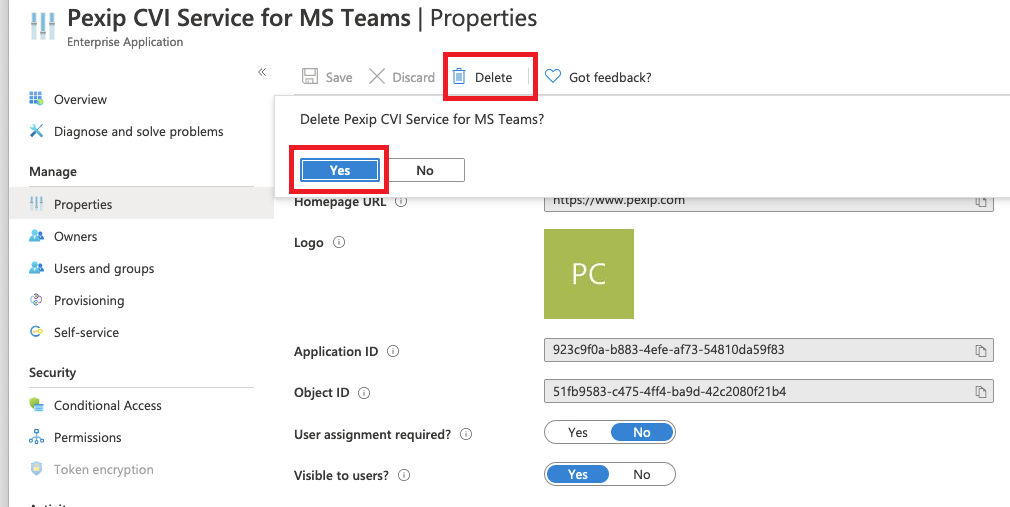
Task: Open Diagnose and solve problems
Action: [138, 131]
